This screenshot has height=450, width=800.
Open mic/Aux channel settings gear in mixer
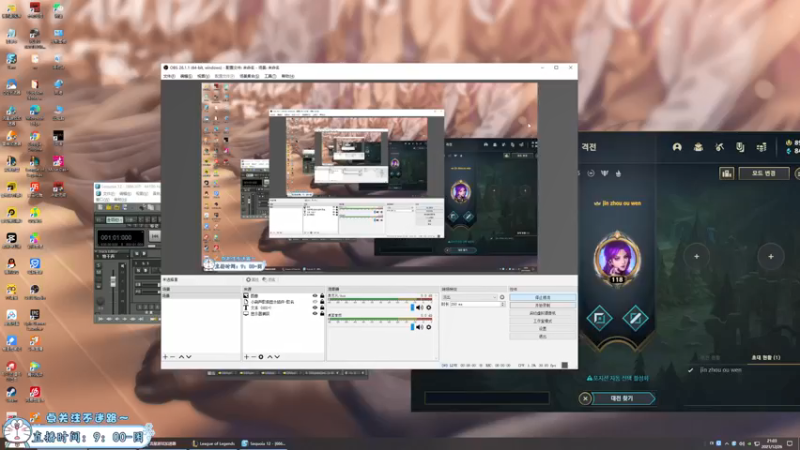tap(429, 308)
